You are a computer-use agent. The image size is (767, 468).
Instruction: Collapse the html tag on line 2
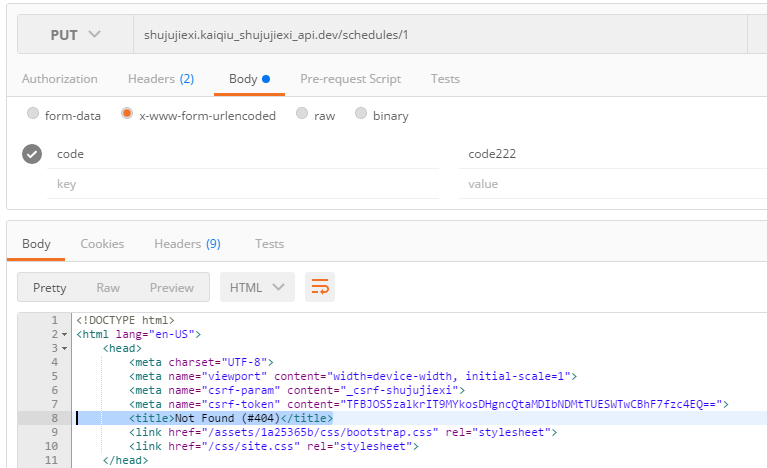point(64,334)
